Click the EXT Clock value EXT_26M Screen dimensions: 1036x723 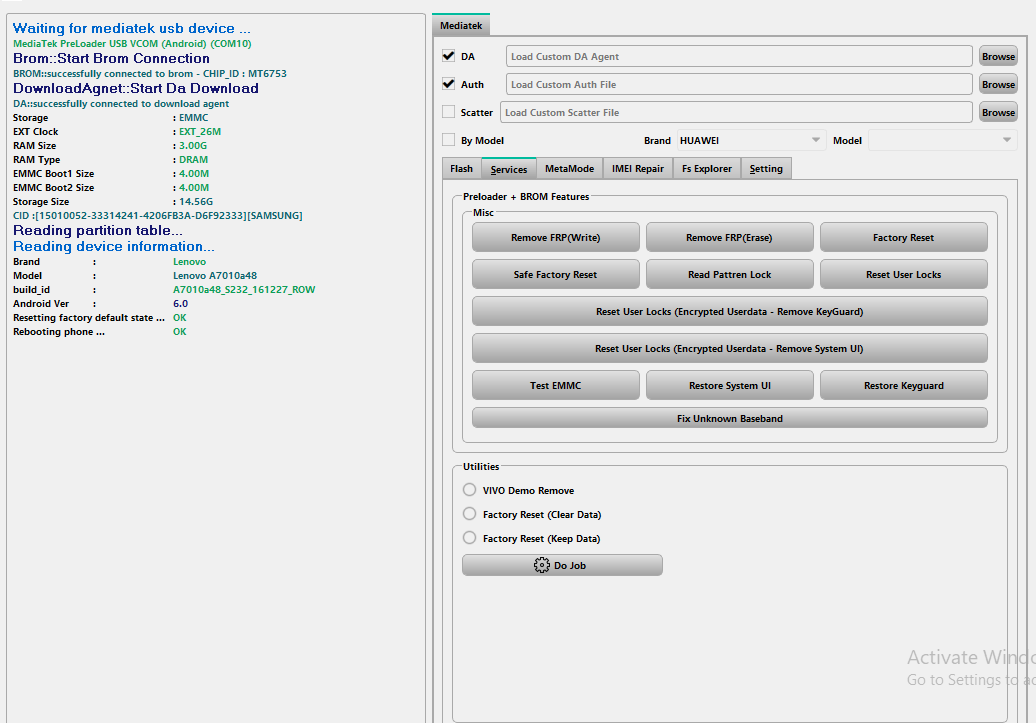(x=200, y=132)
